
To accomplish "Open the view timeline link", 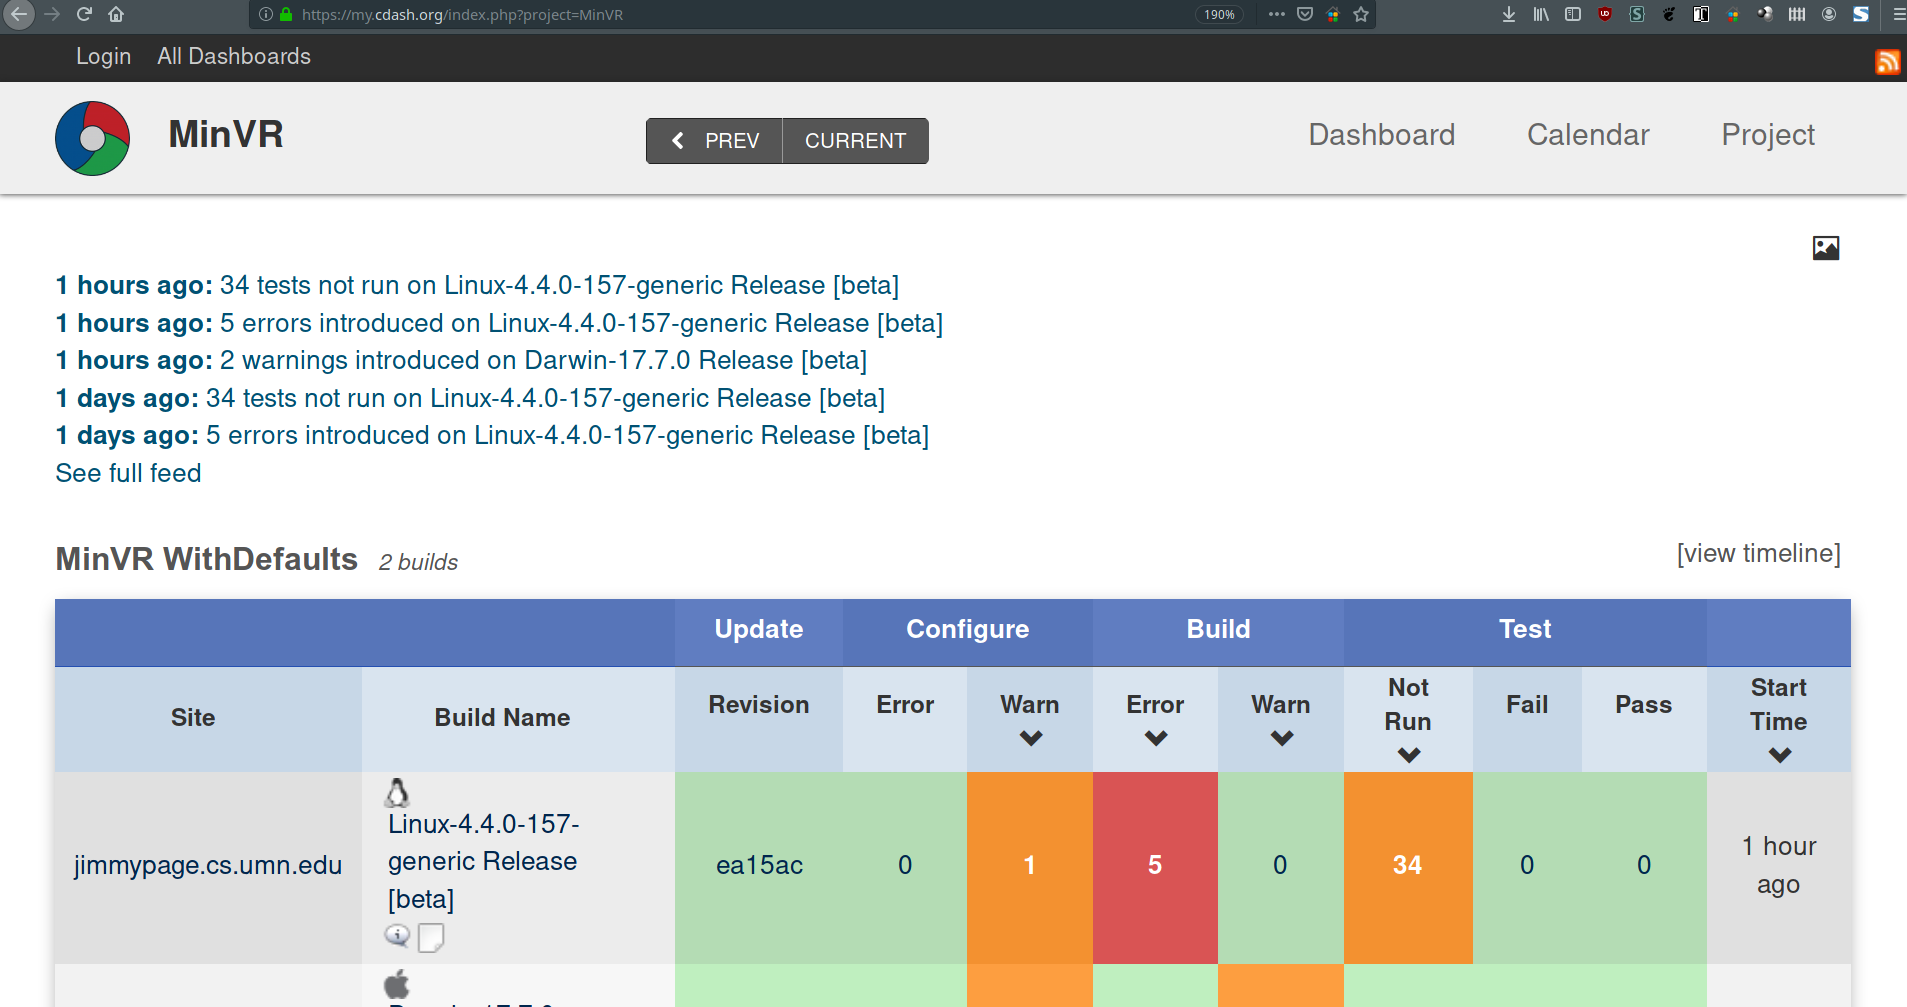I will point(1757,554).
